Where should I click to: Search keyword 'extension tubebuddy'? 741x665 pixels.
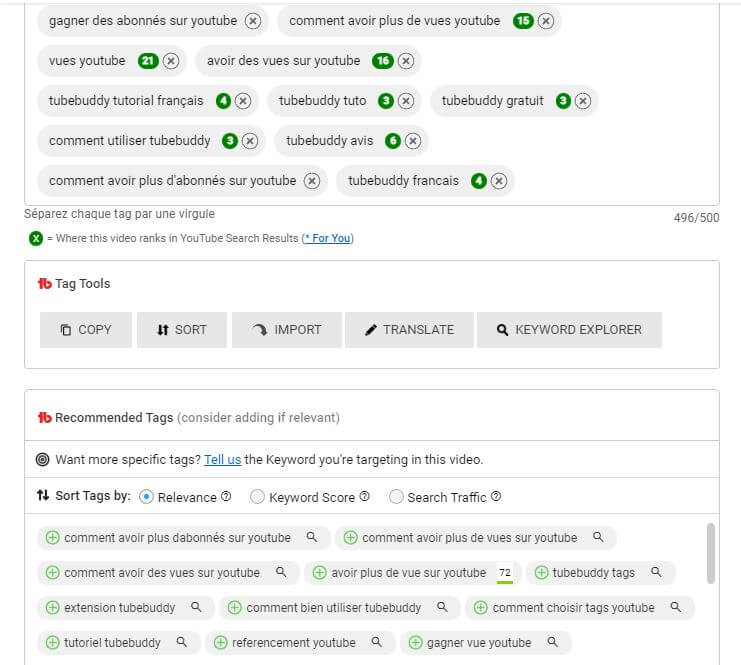point(196,607)
